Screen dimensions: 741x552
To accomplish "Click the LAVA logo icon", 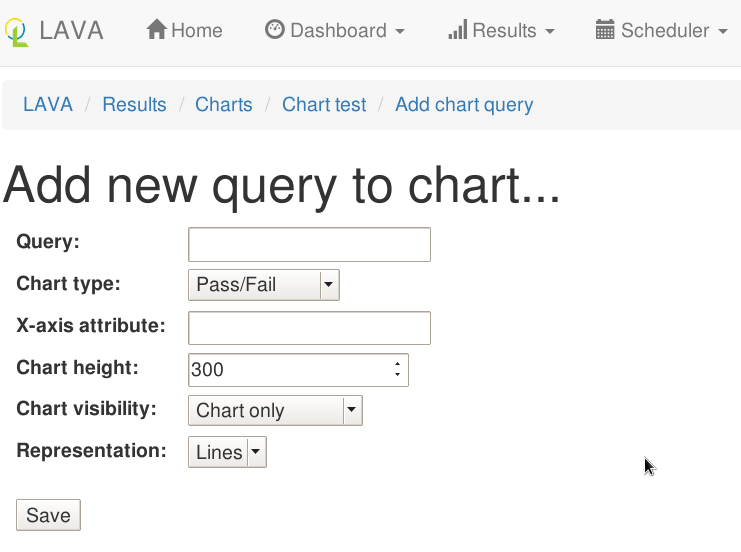I will coord(16,32).
